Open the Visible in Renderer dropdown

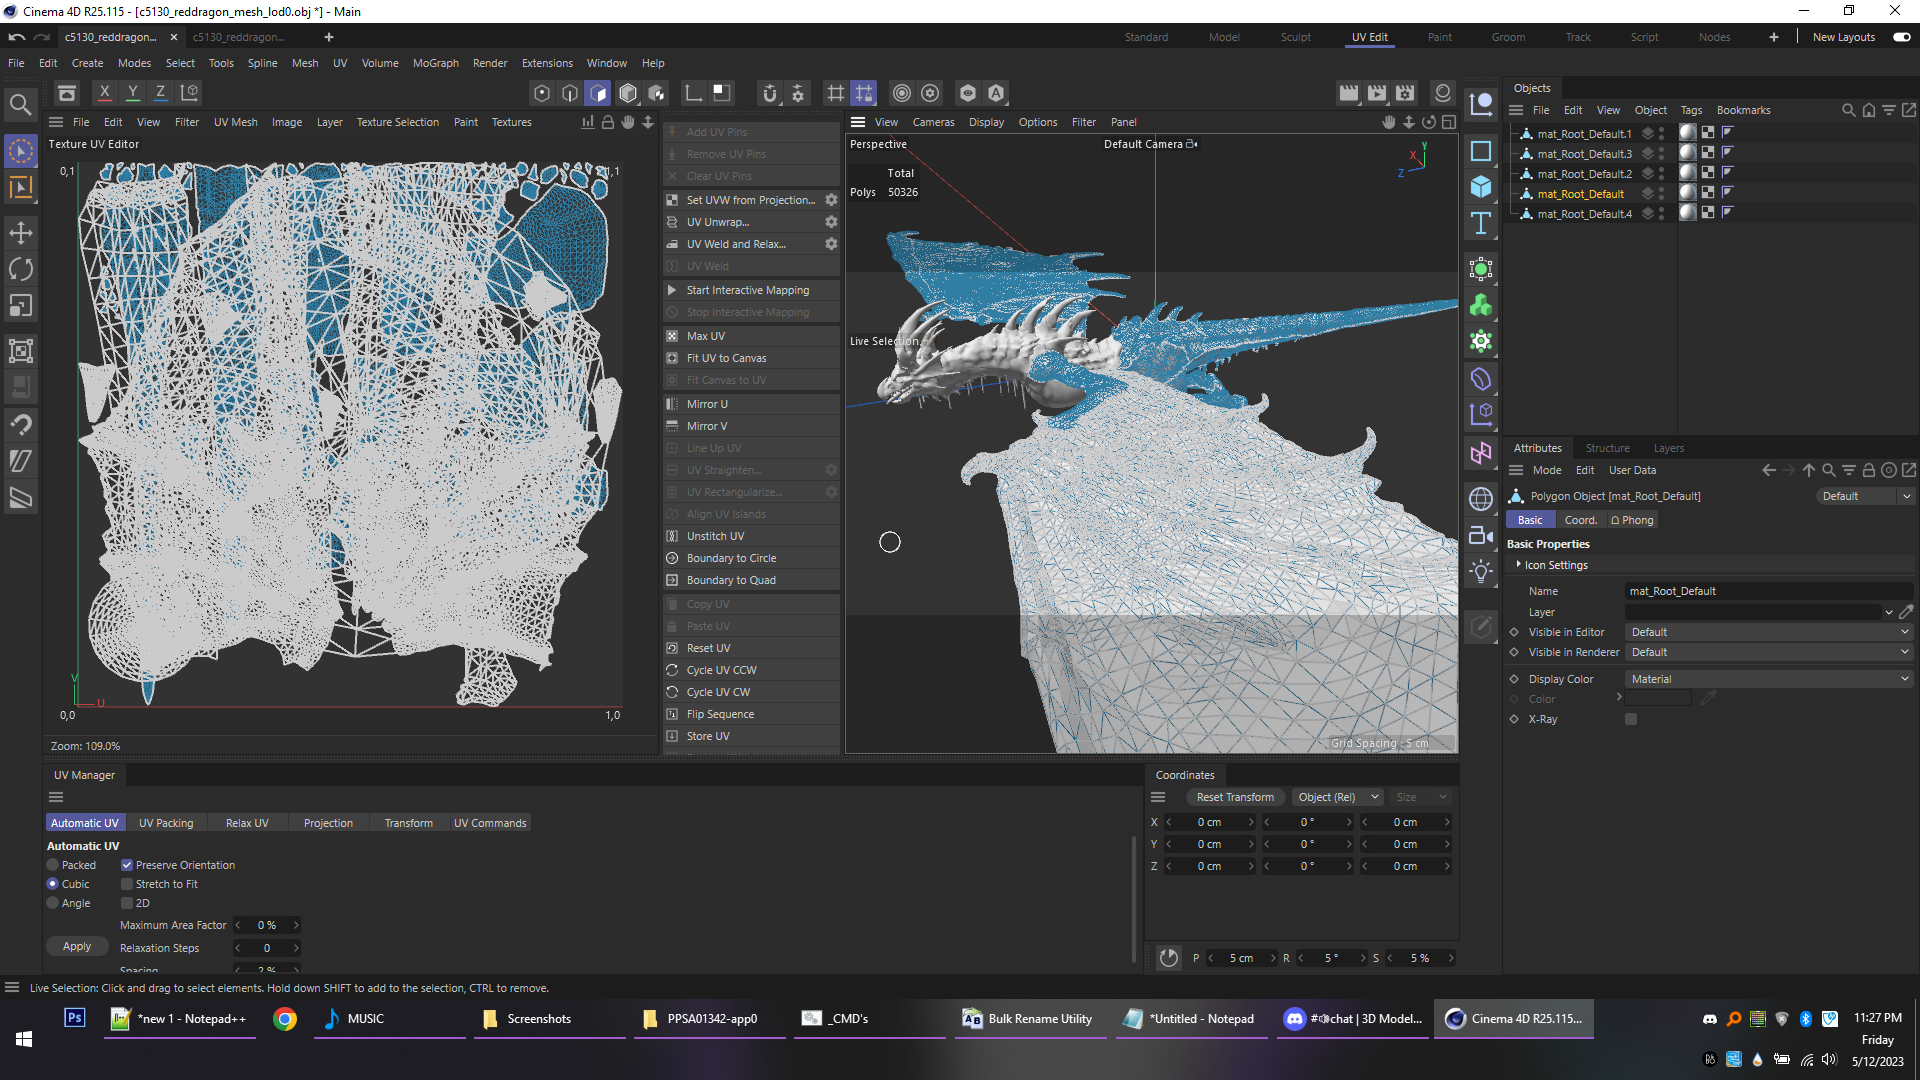coord(1770,652)
